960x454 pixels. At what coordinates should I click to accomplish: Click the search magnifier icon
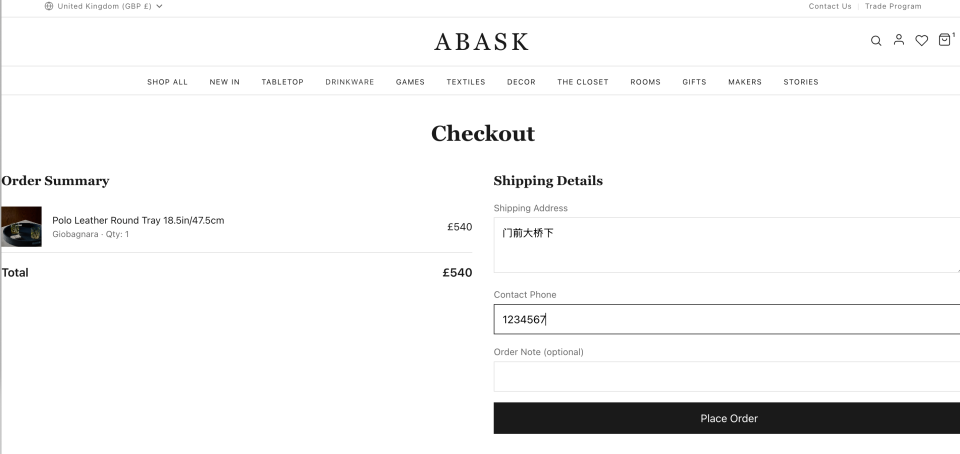click(876, 41)
